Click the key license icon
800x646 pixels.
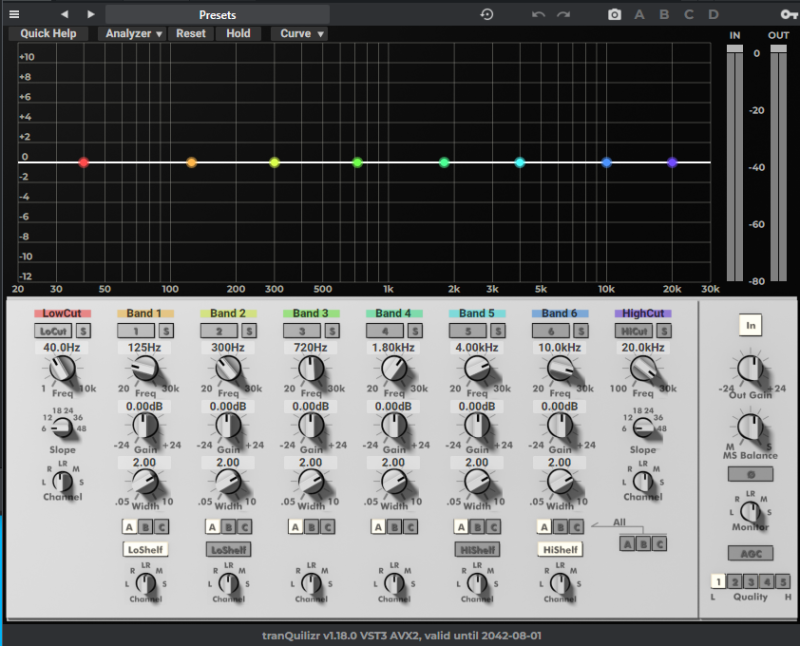point(788,14)
